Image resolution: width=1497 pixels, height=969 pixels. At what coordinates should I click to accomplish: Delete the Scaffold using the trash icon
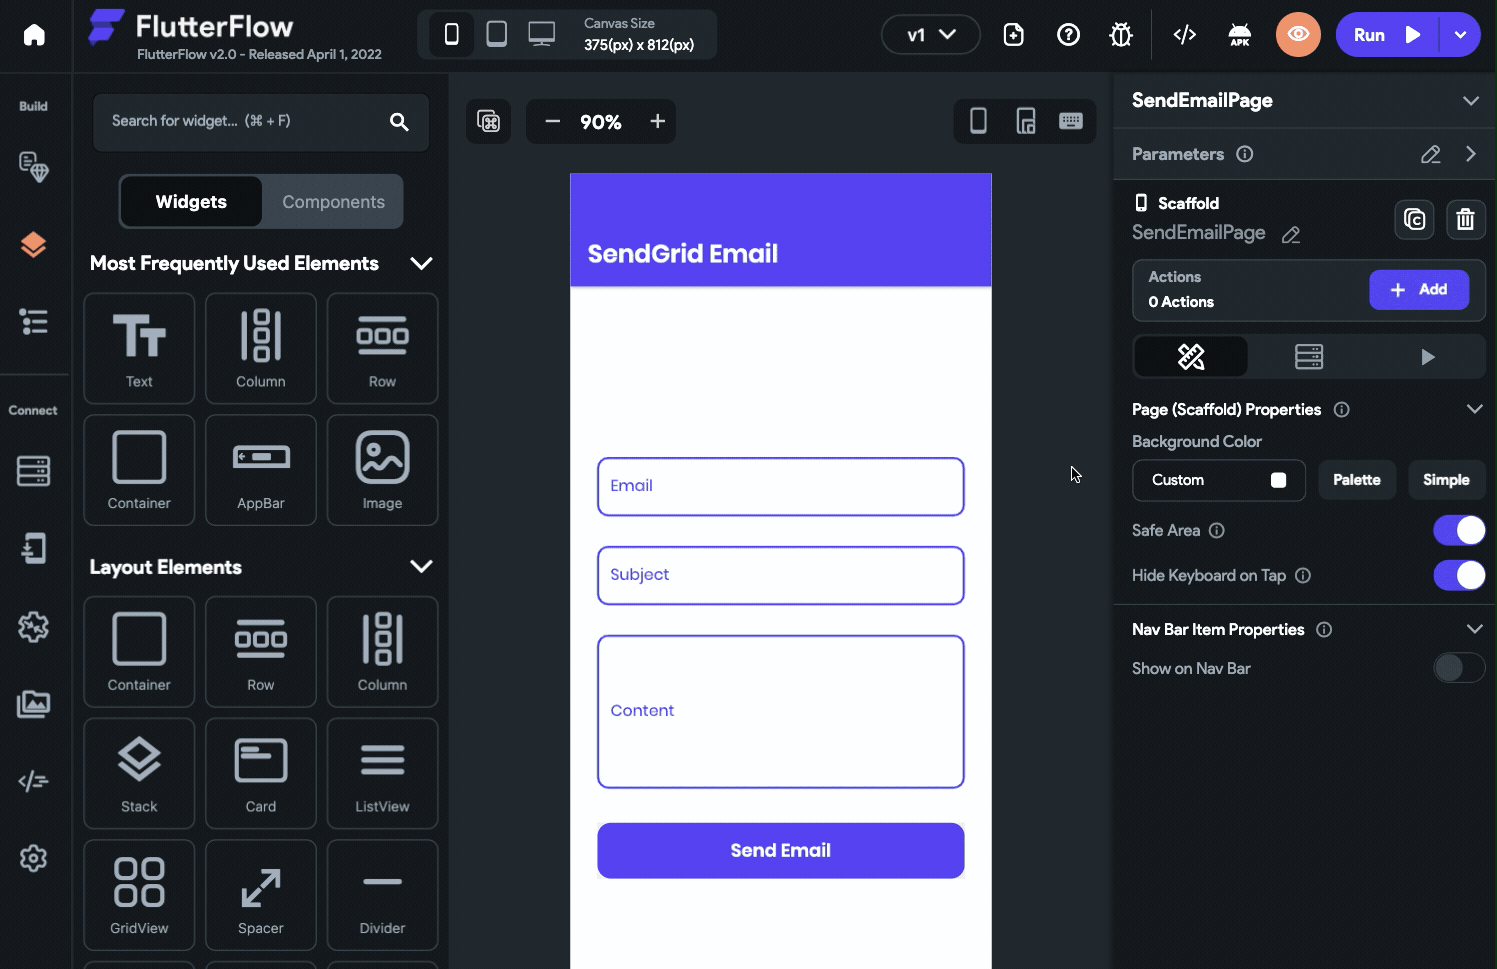[1465, 219]
